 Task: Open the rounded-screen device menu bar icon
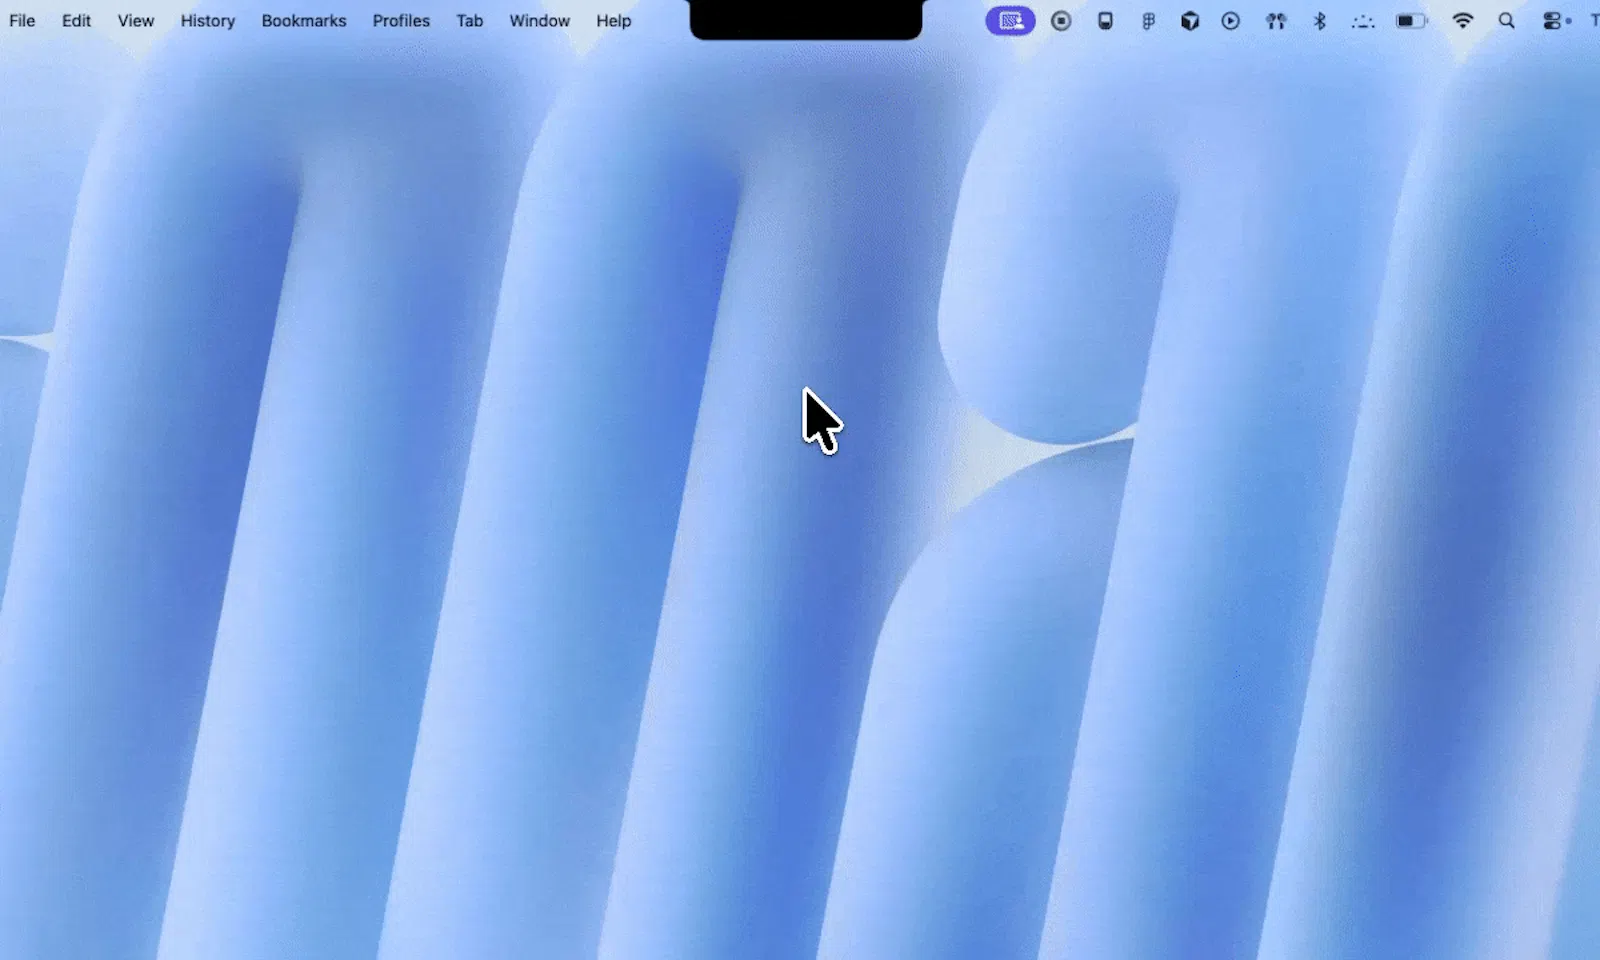[x=1105, y=20]
